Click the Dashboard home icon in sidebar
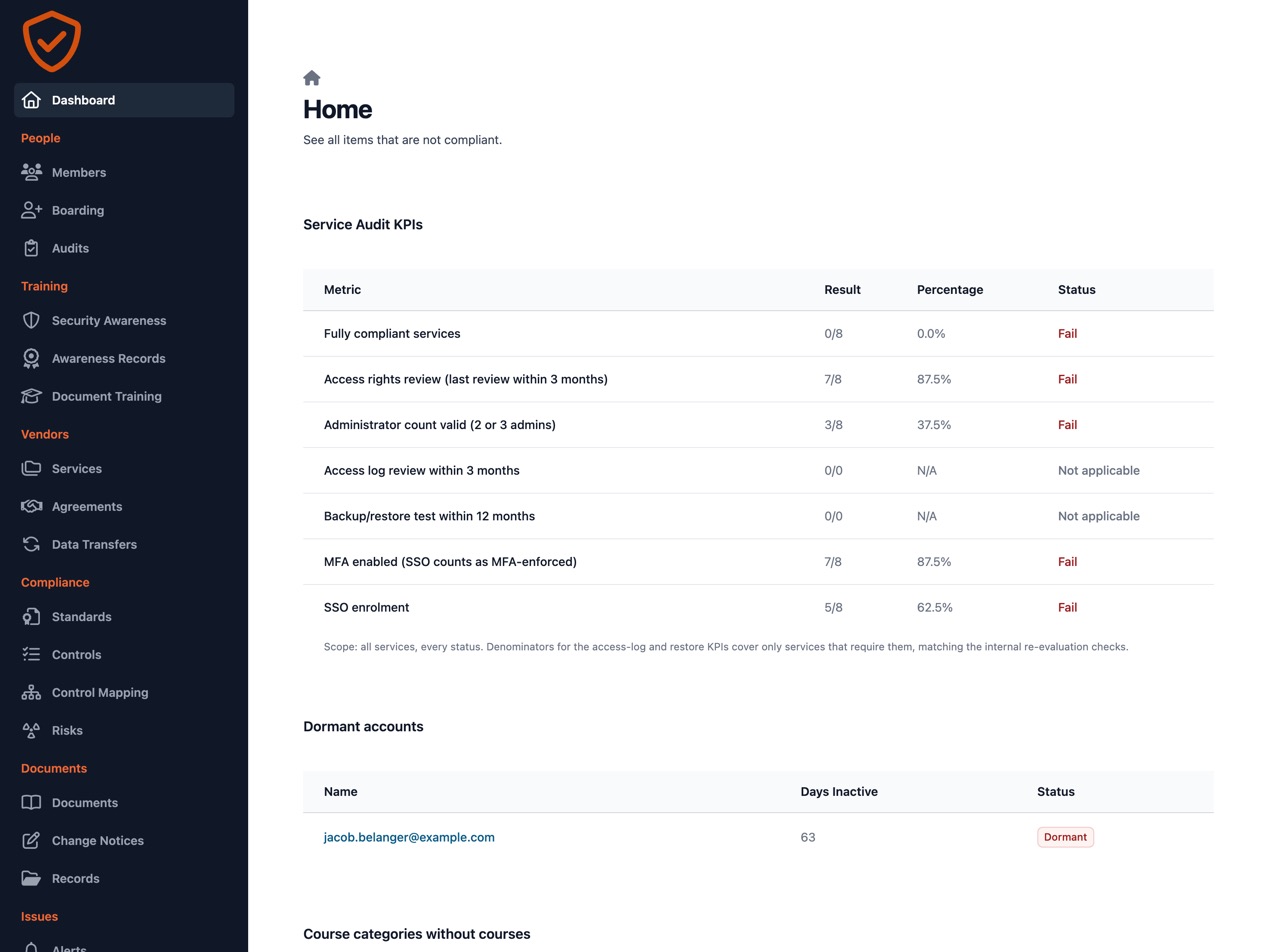The height and width of the screenshot is (952, 1283). coord(31,100)
